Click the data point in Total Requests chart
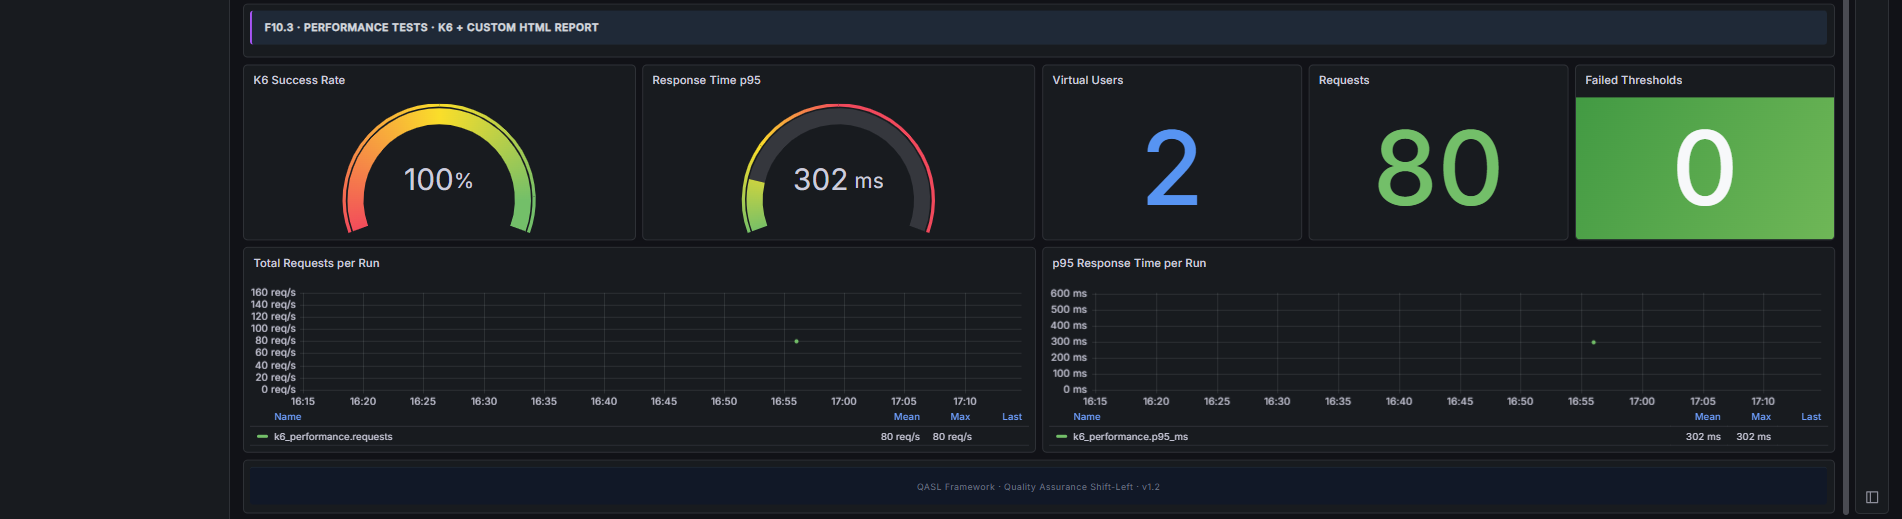The height and width of the screenshot is (519, 1902). (x=796, y=341)
